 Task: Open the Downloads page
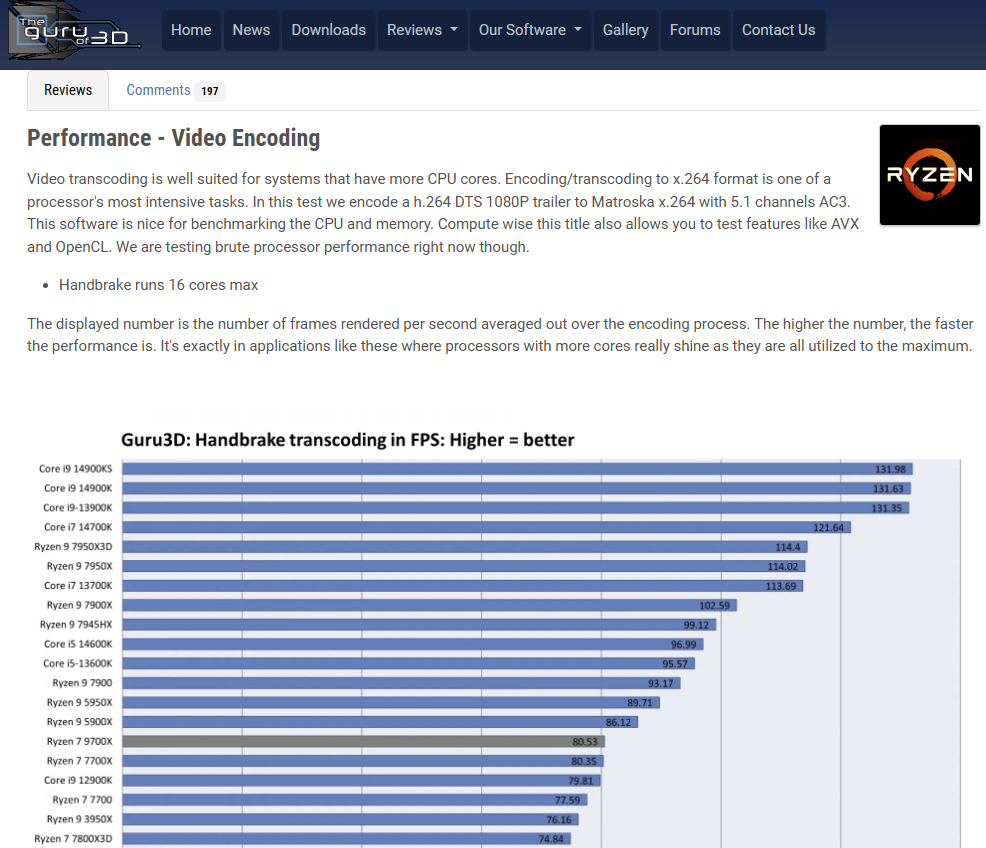point(328,30)
